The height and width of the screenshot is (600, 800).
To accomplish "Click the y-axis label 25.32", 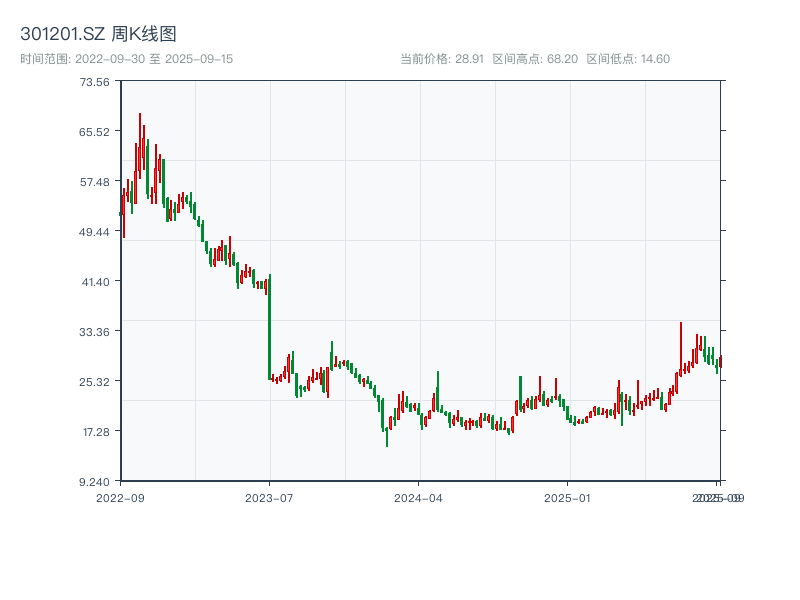I will (x=94, y=382).
